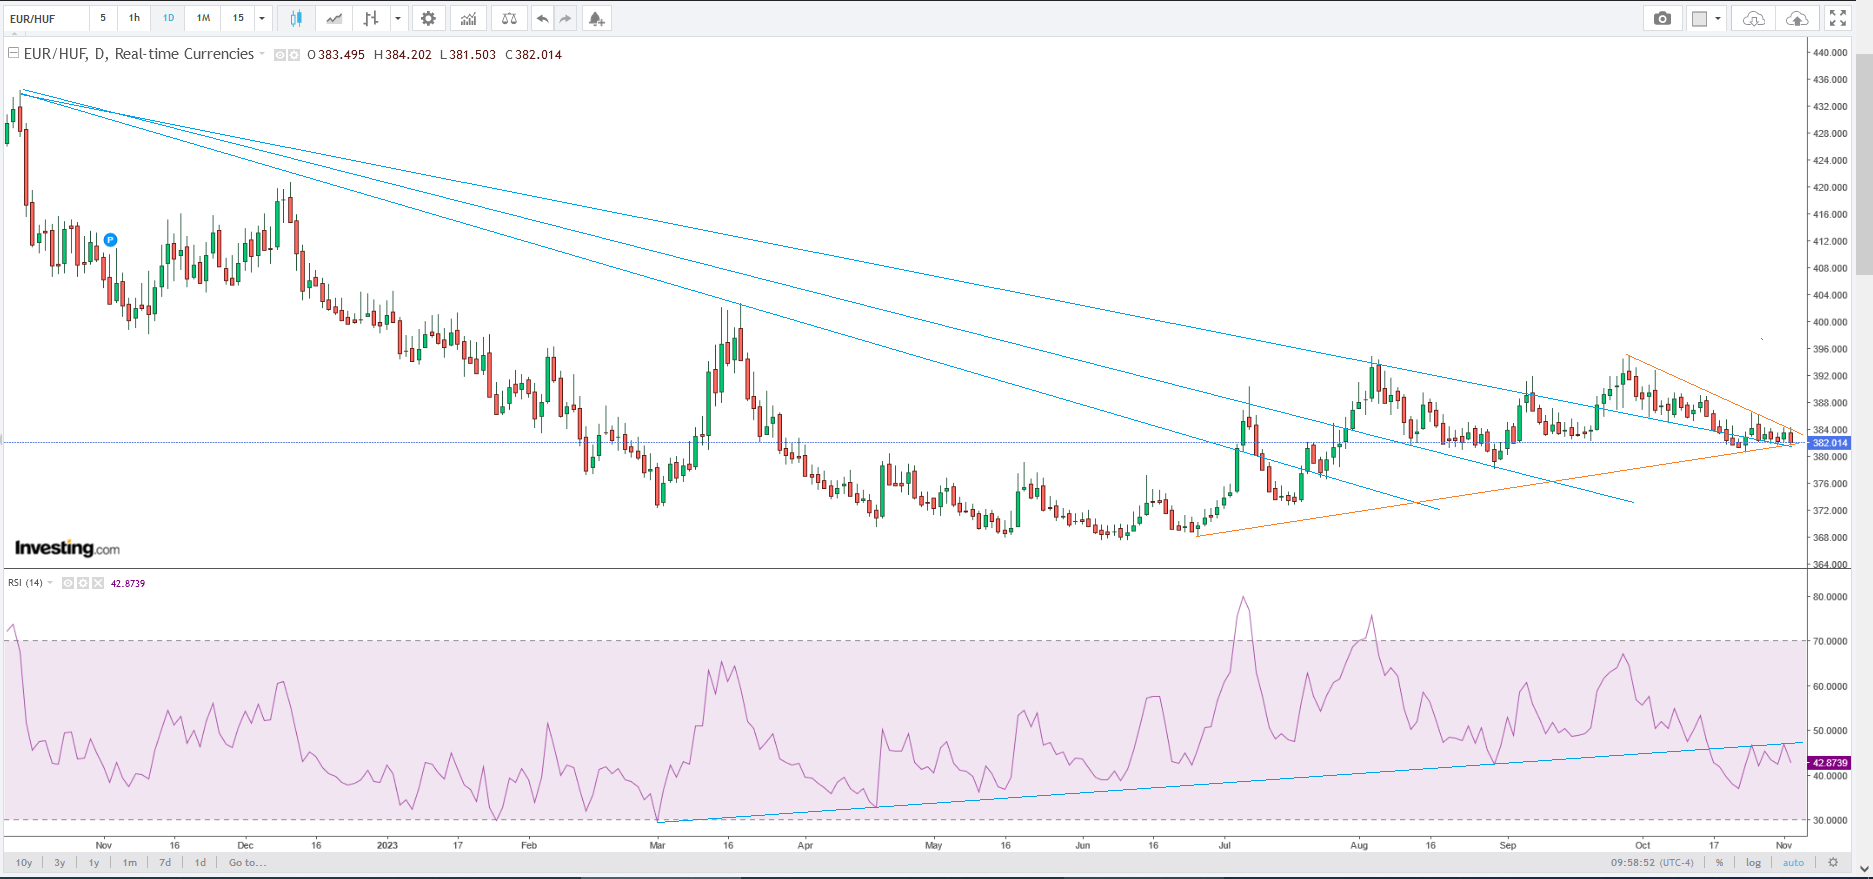Load chart layout from cloud
The image size is (1873, 879).
point(1753,18)
